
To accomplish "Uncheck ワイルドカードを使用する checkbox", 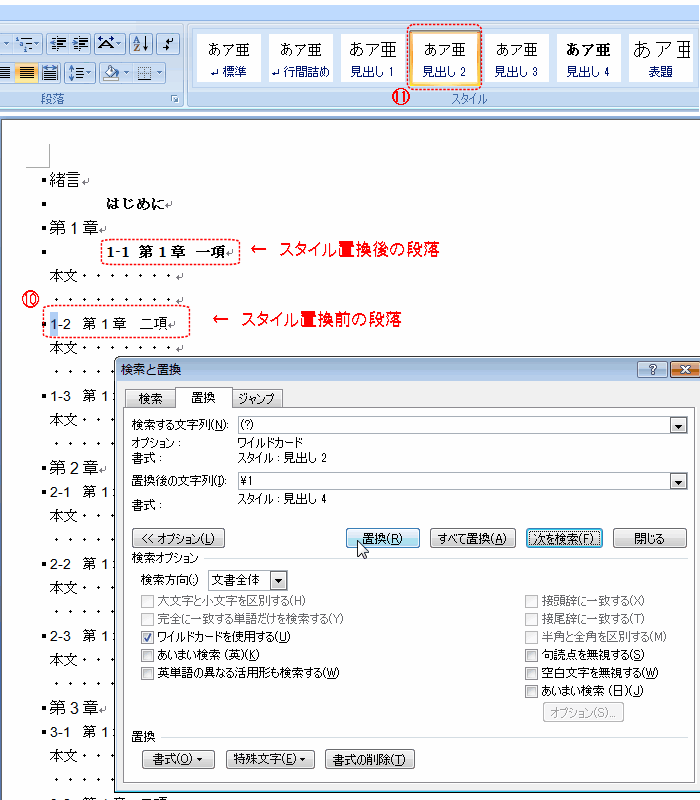I will click(149, 637).
